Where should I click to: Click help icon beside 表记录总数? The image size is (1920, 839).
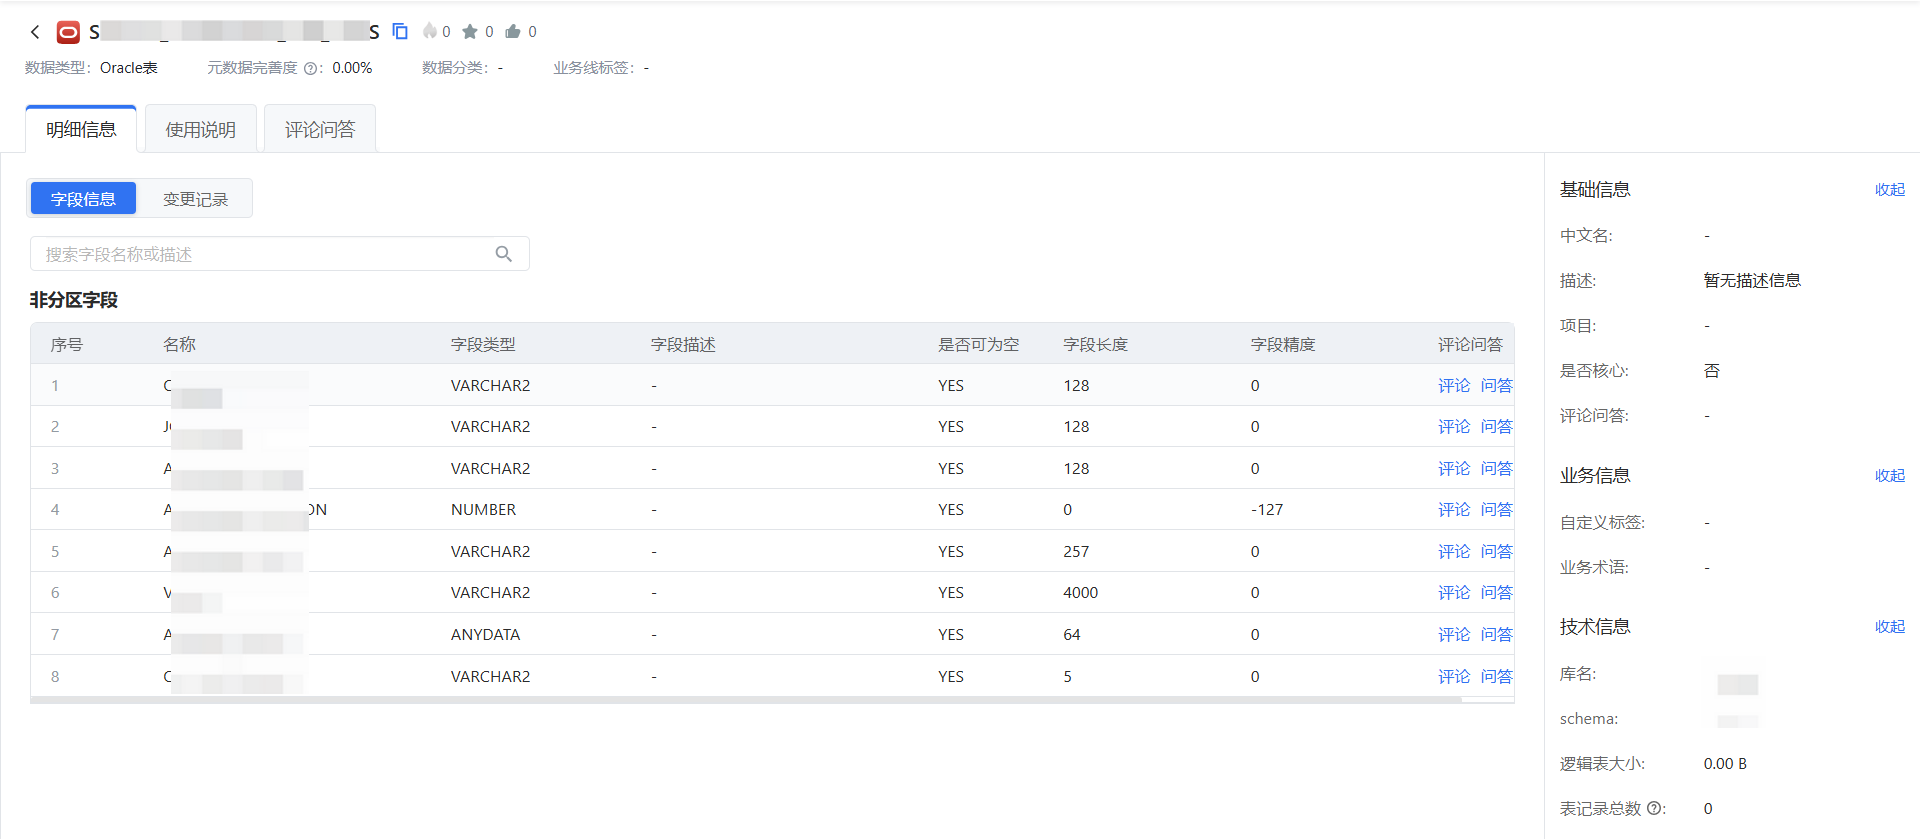(x=1654, y=808)
